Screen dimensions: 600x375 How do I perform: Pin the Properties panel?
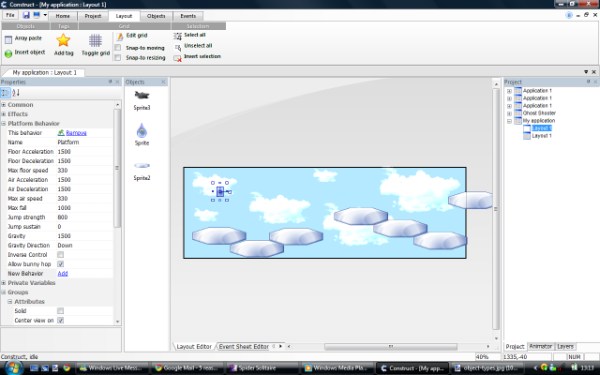click(110, 82)
